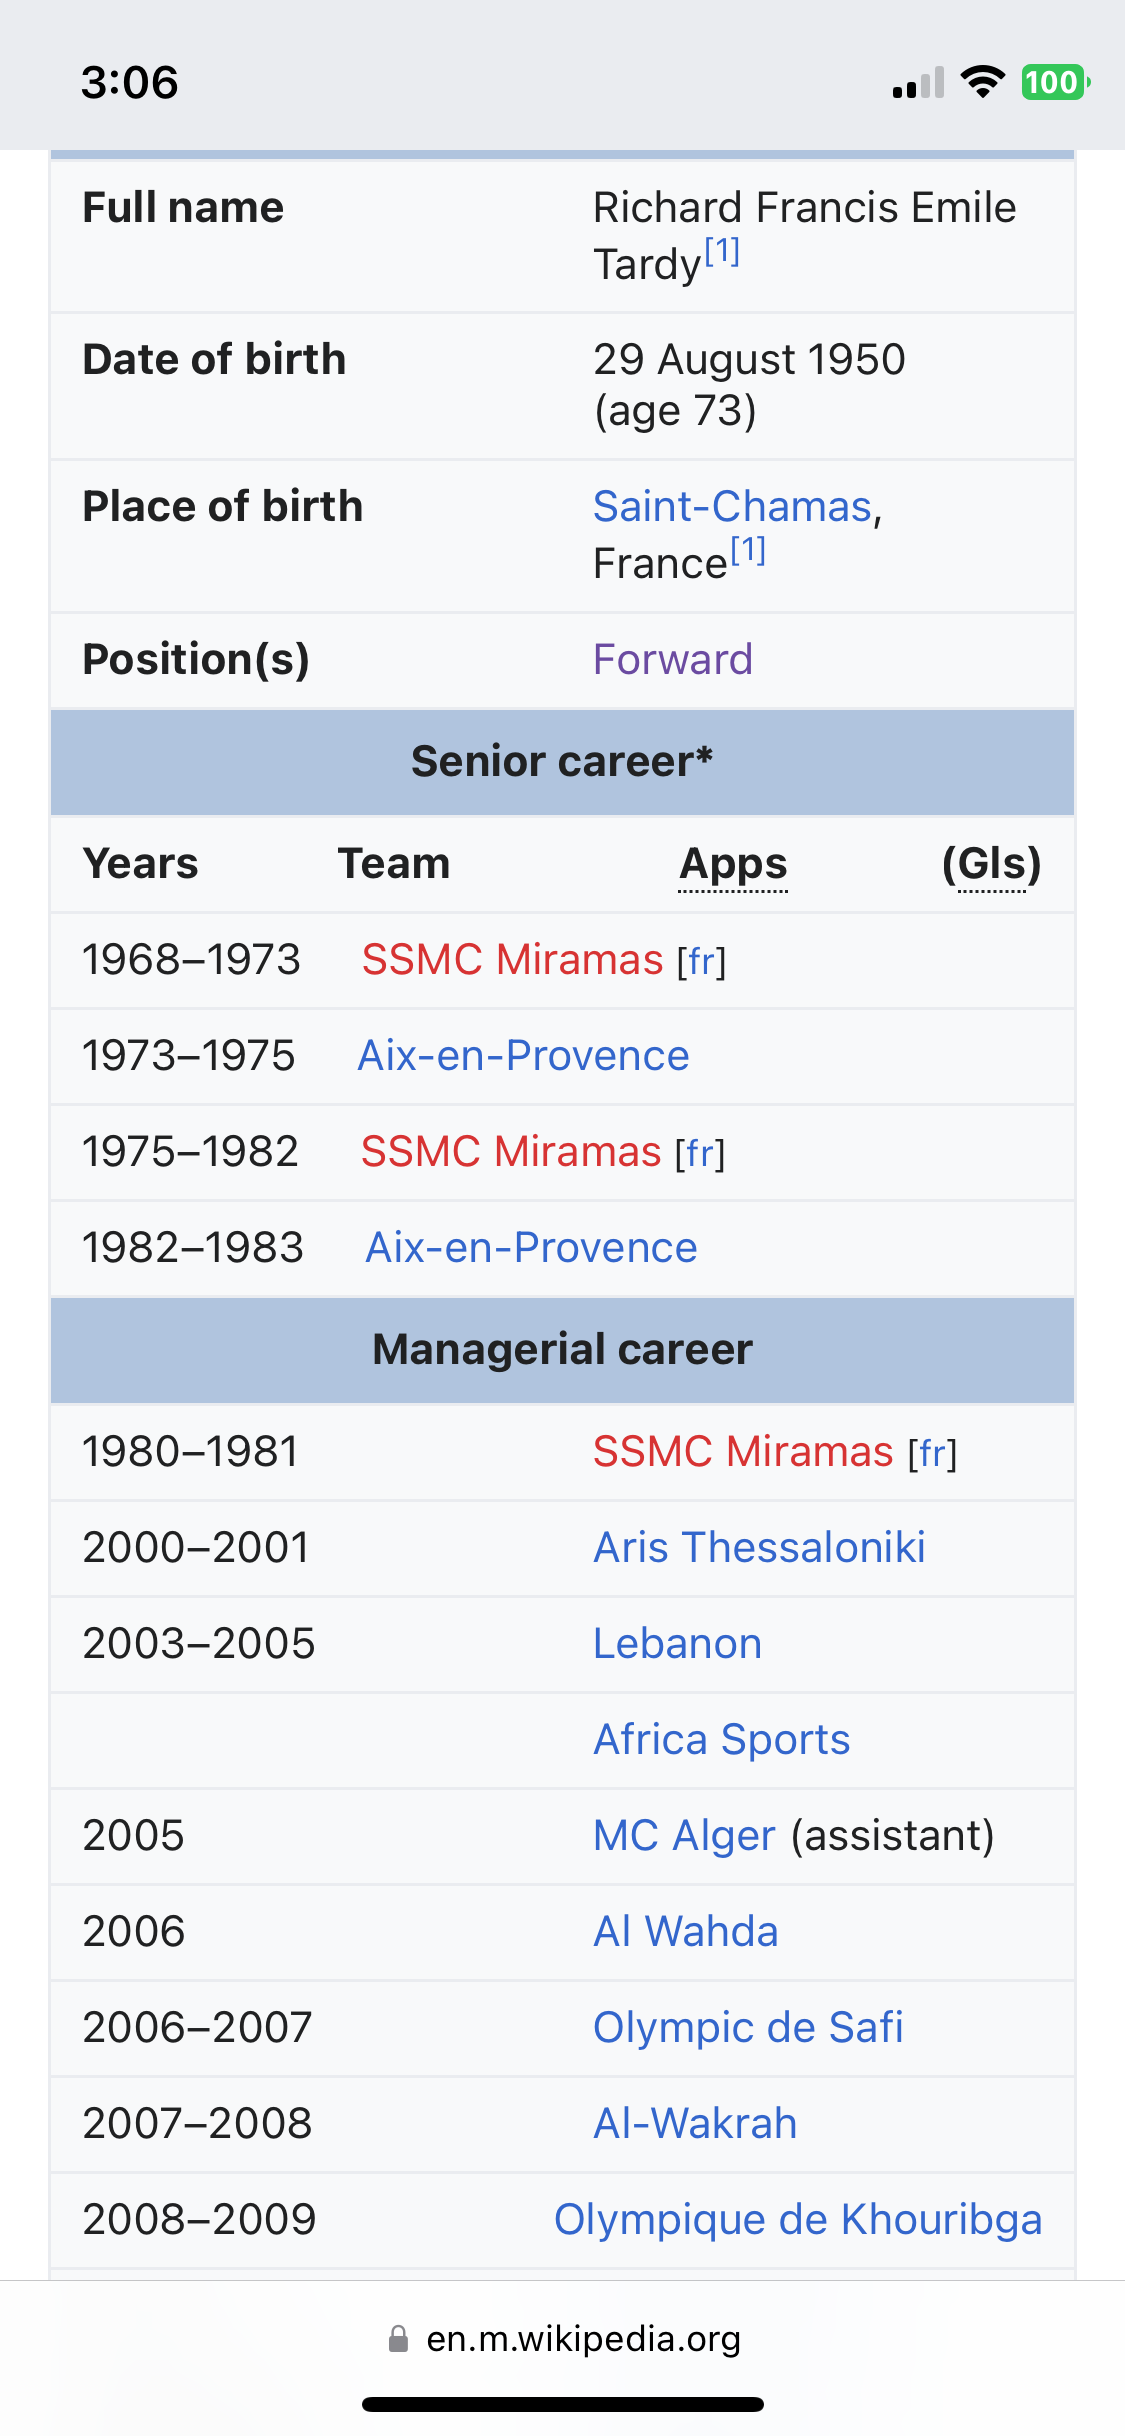The height and width of the screenshot is (2436, 1125).
Task: Open the Saint-Chamas birthplace link
Action: click(x=733, y=506)
